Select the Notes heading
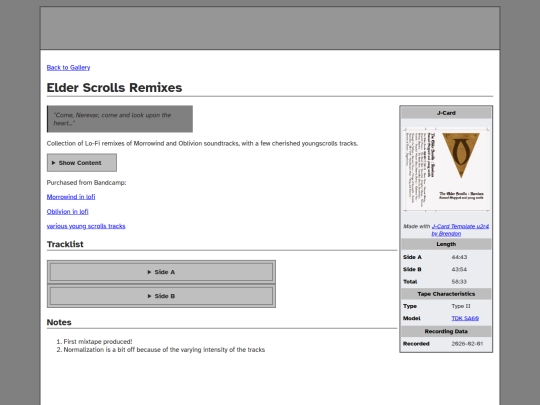 tap(59, 322)
